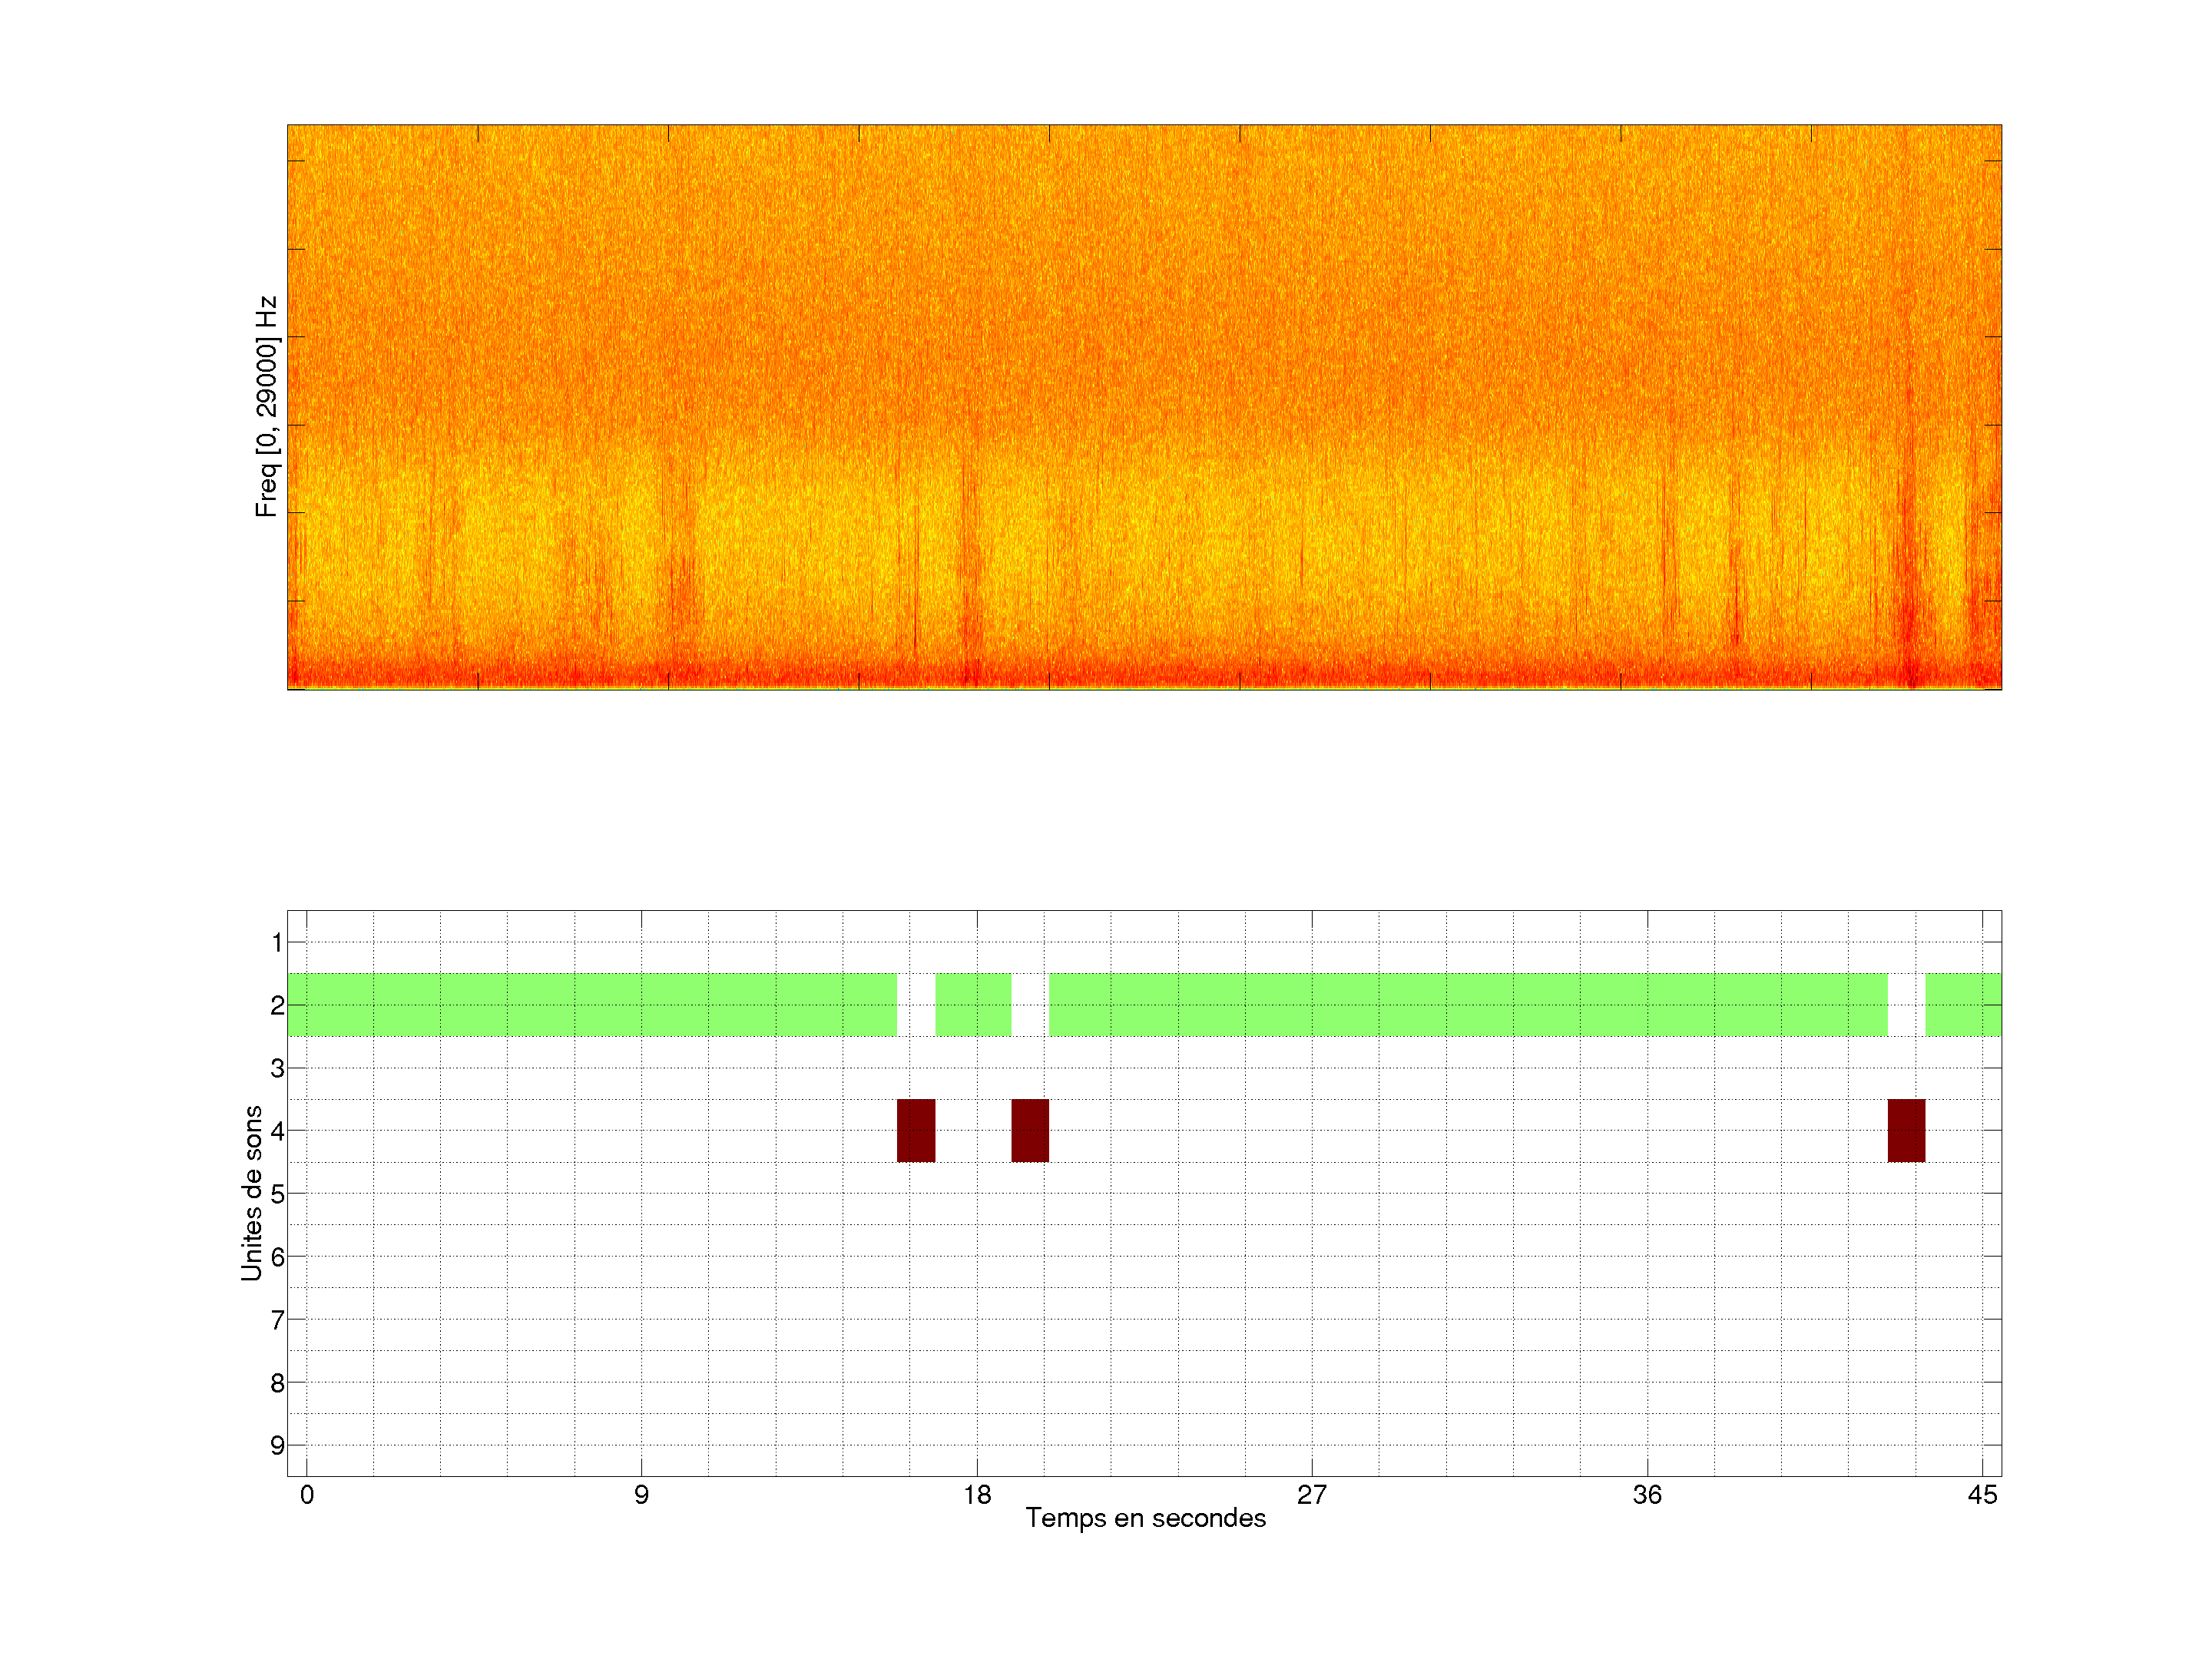
Task: Click the long middle green bar in row 2
Action: pyautogui.click(x=1468, y=1004)
